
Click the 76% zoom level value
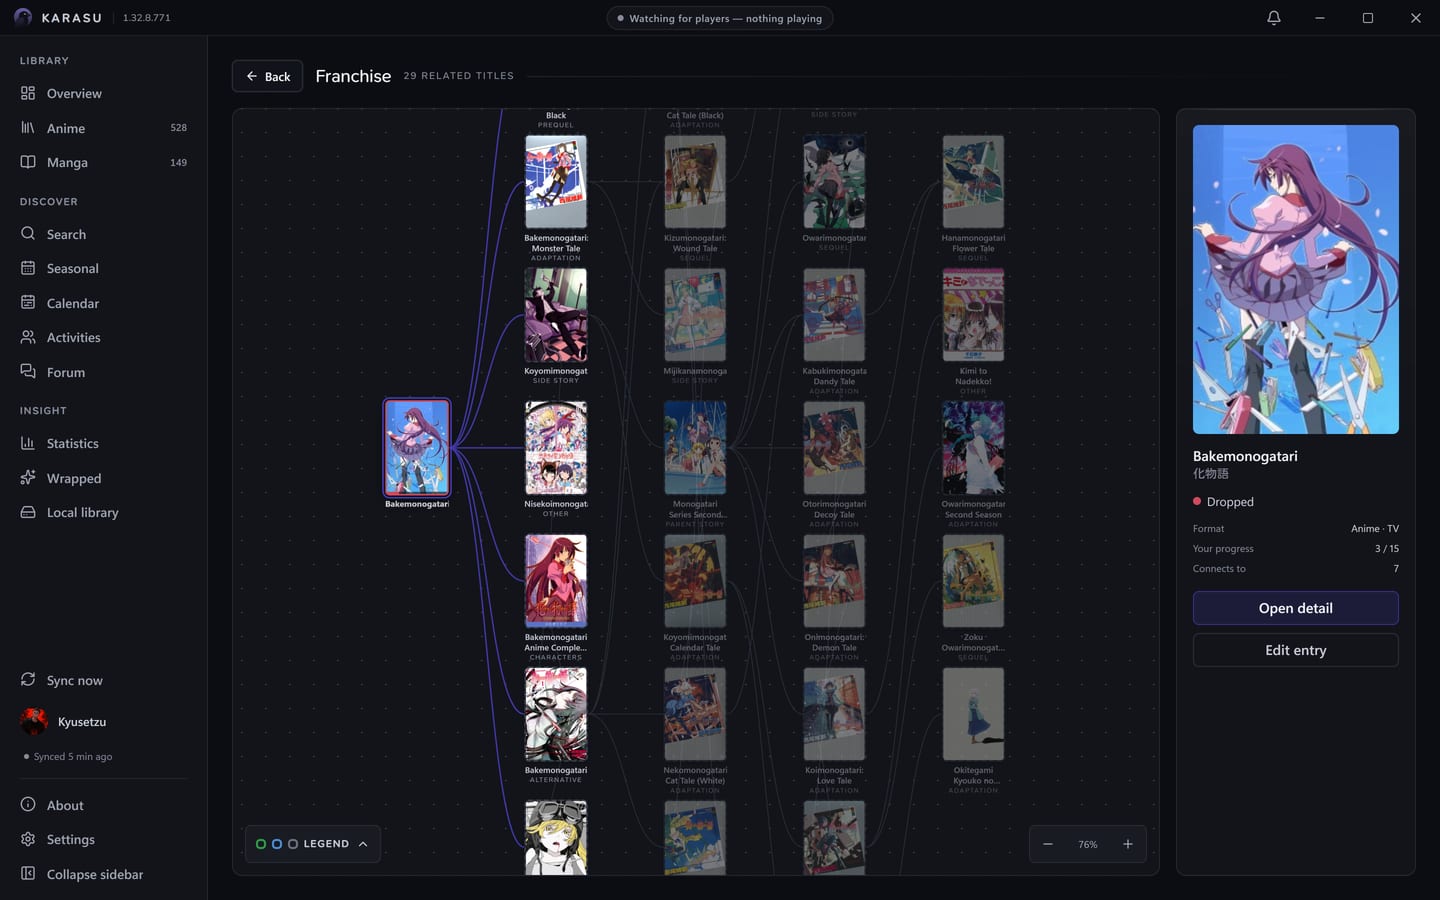pos(1088,845)
